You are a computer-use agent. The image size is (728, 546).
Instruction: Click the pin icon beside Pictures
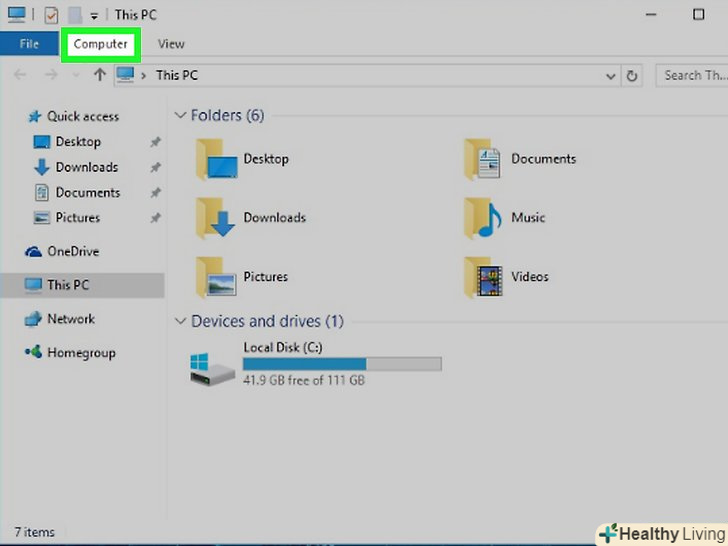tap(155, 218)
